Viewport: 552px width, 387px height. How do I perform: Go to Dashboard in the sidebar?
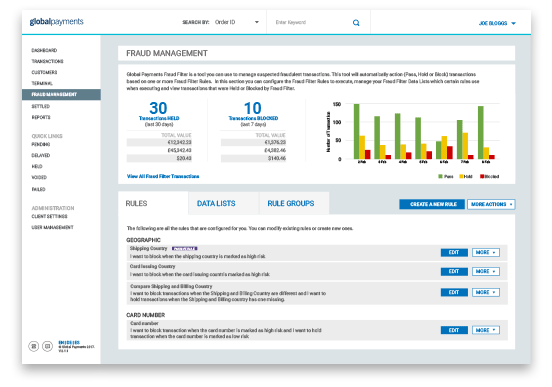pos(44,50)
